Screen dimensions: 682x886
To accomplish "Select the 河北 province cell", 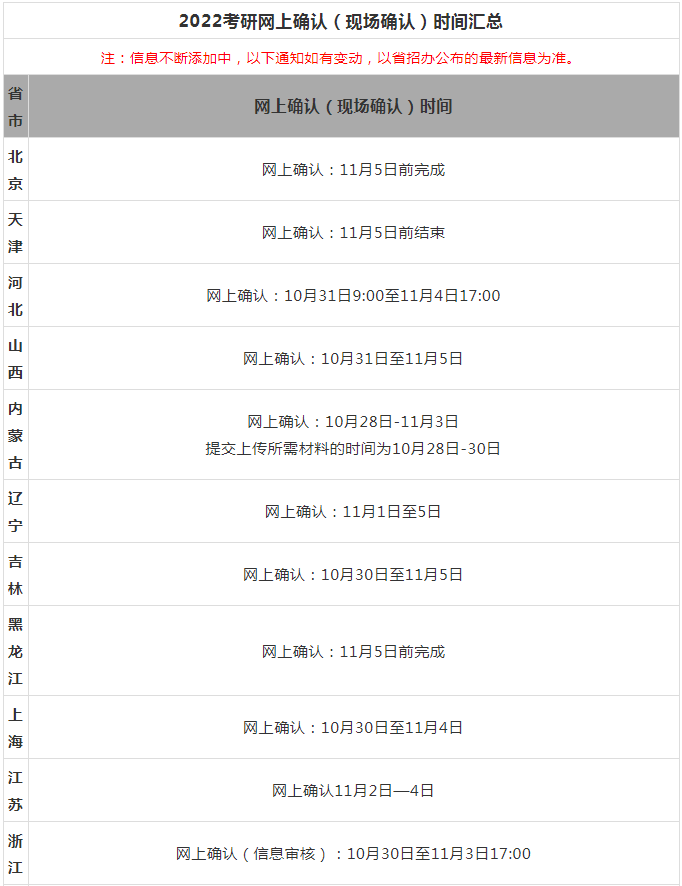I will coord(15,295).
